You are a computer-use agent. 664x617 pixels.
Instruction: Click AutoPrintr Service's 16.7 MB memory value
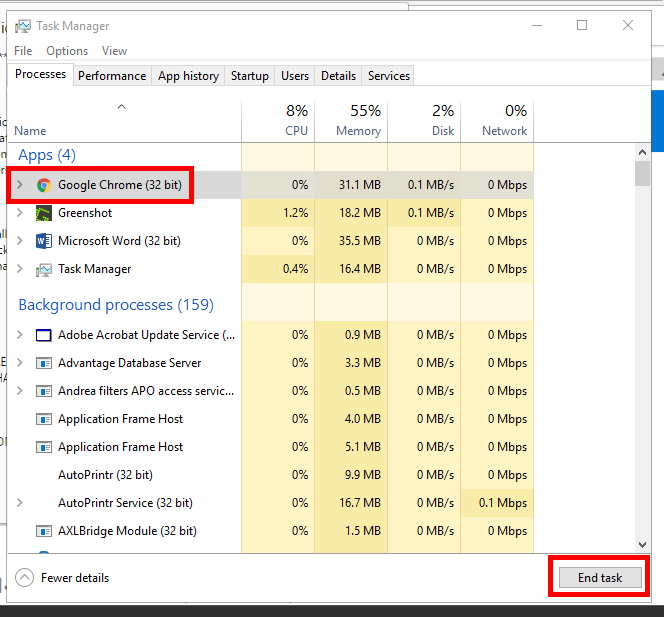pyautogui.click(x=360, y=503)
